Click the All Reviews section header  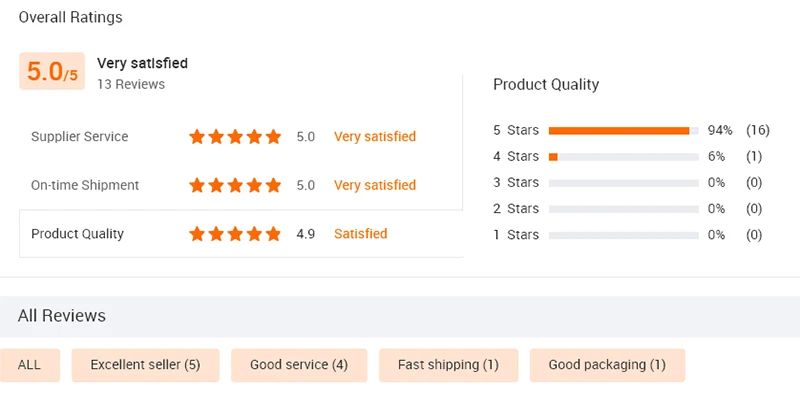point(62,316)
